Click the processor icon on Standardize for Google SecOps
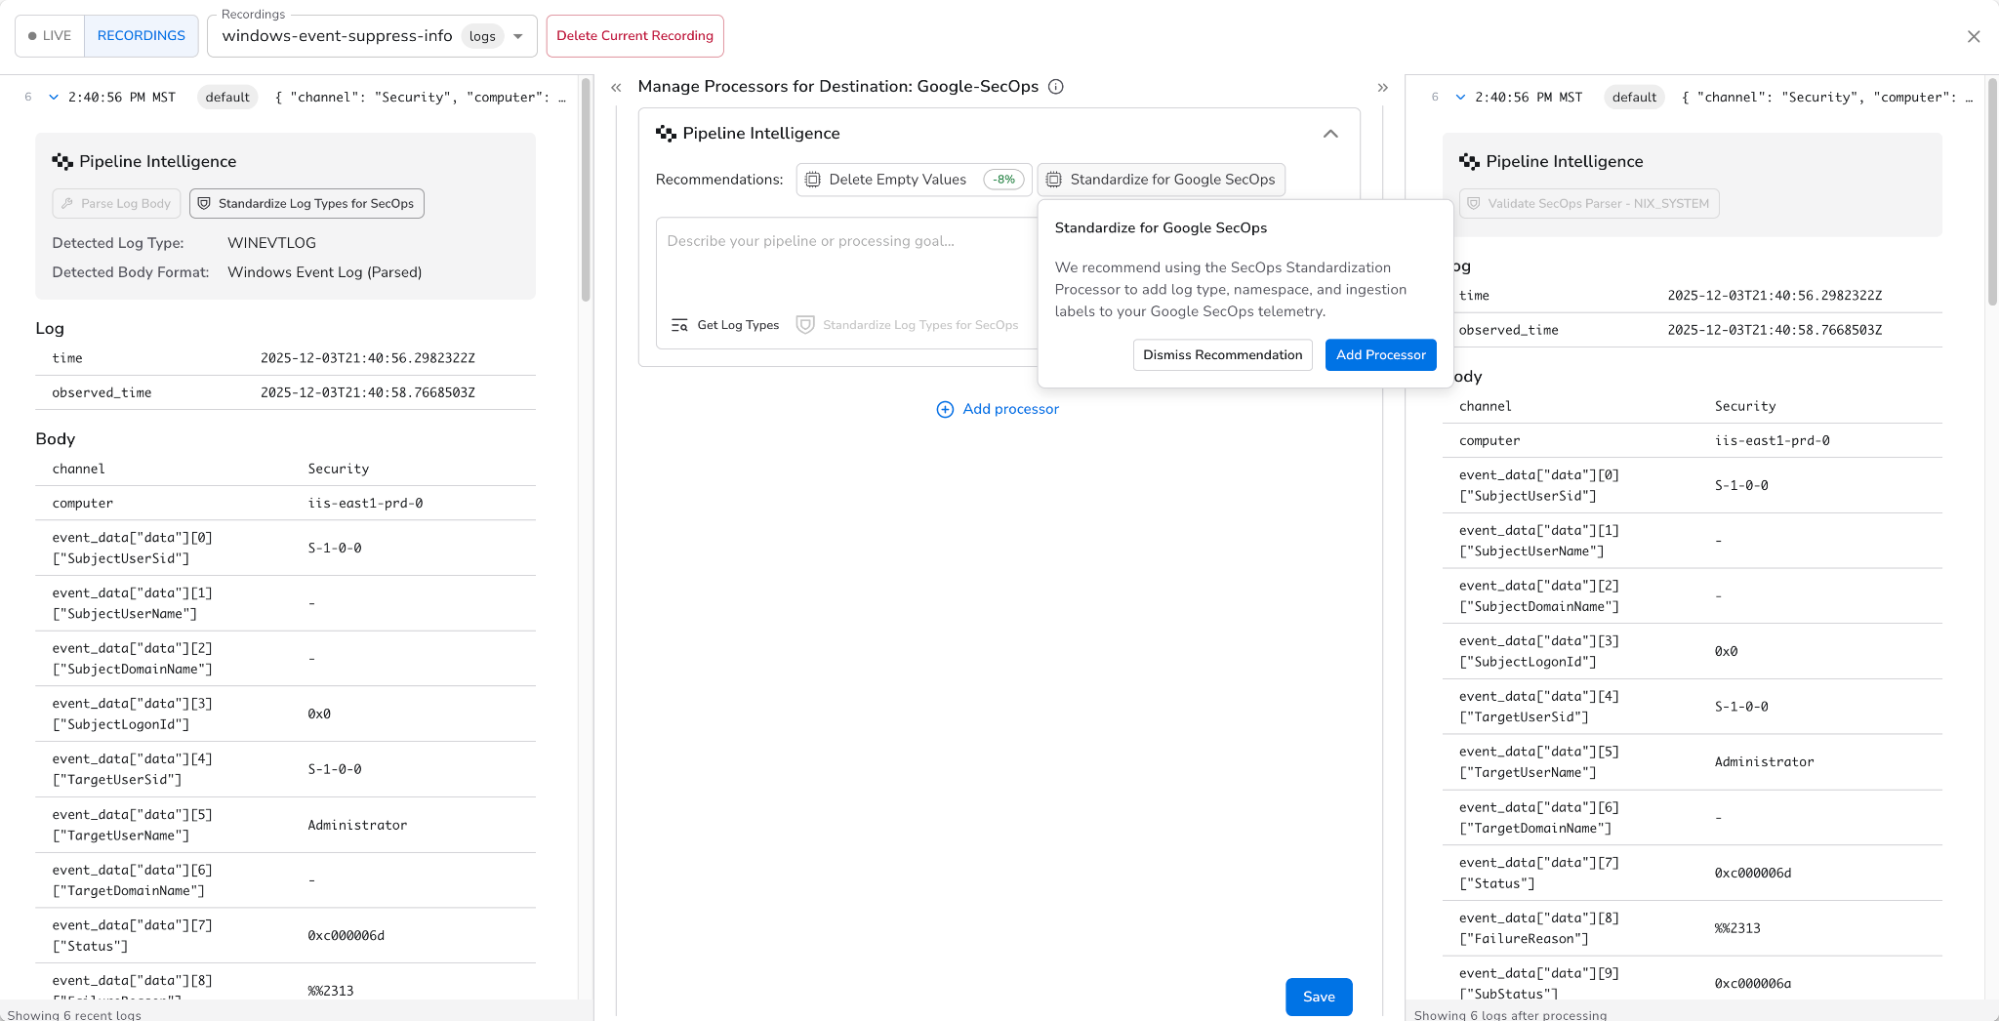This screenshot has height=1021, width=1999. coord(1053,179)
